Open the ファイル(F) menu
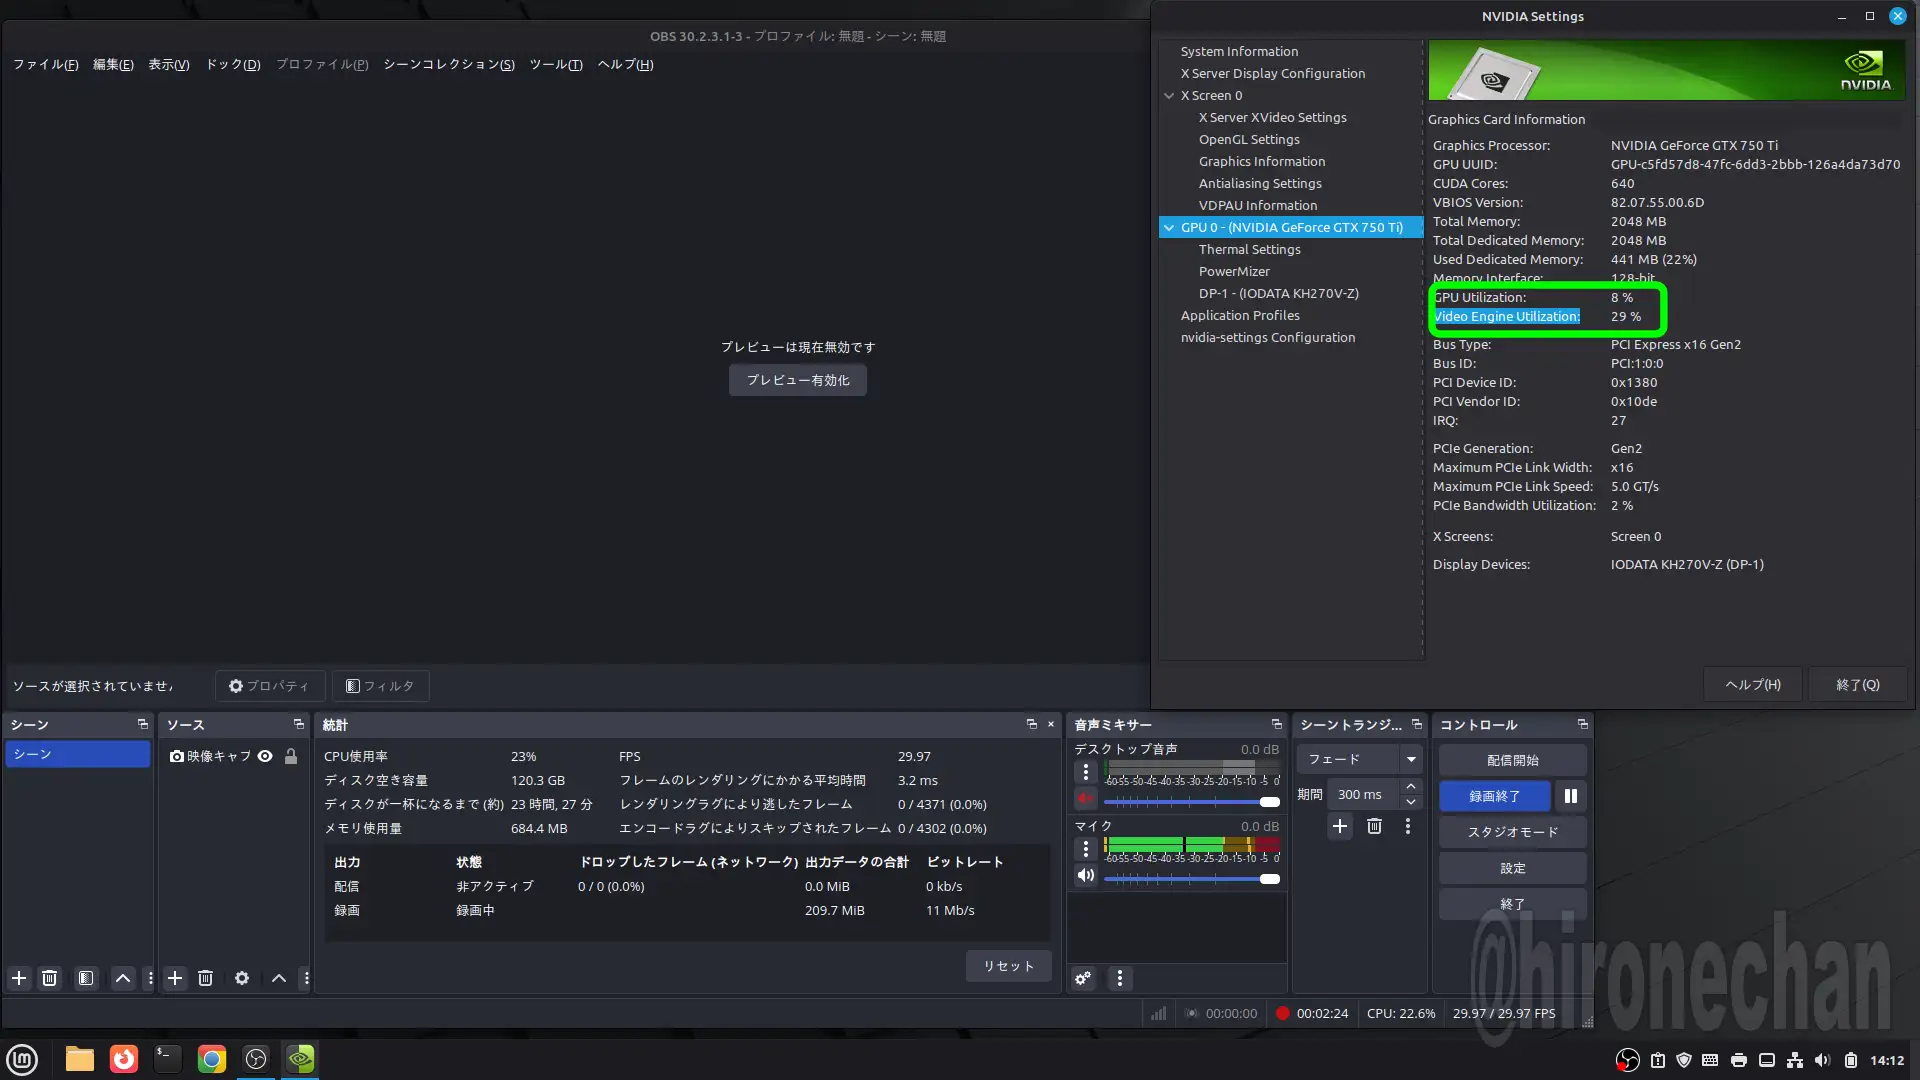The height and width of the screenshot is (1080, 1920). click(x=45, y=65)
